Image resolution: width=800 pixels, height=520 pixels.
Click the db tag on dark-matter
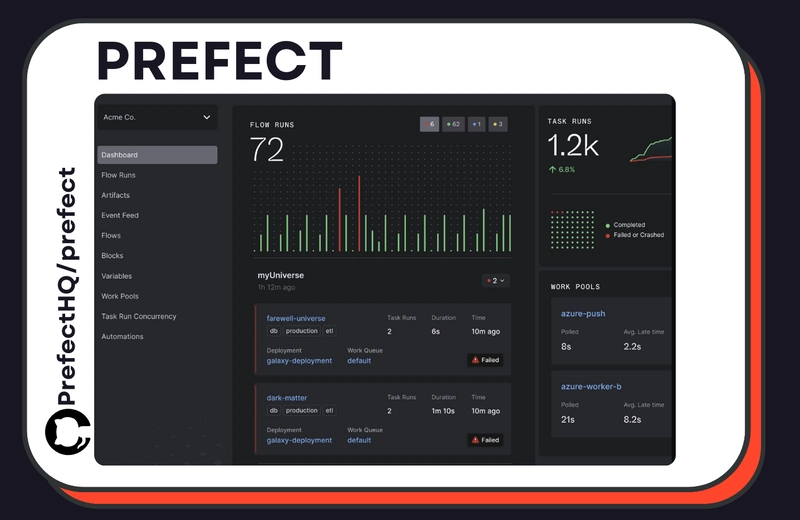[x=273, y=411]
